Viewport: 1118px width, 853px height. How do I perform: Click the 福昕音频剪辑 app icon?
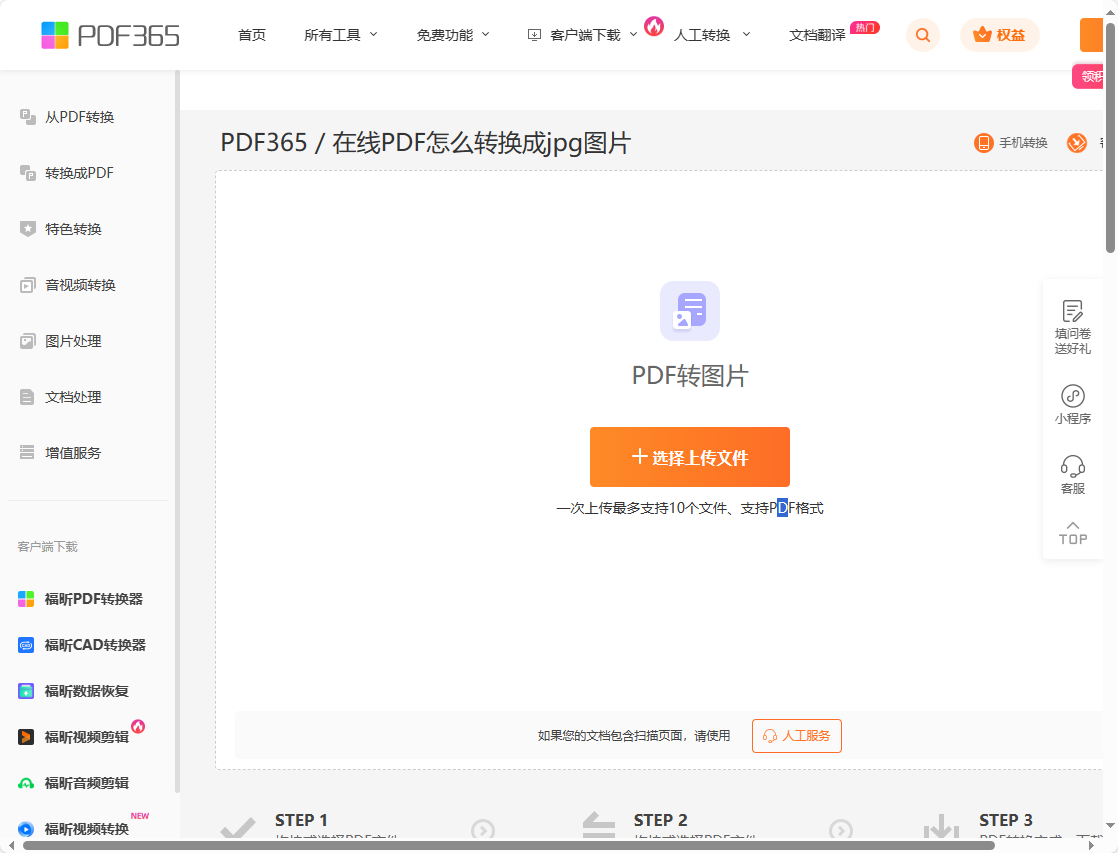(26, 783)
